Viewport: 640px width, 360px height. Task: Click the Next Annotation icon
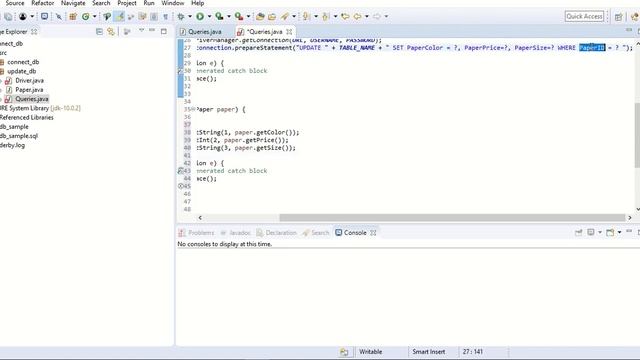click(306, 16)
